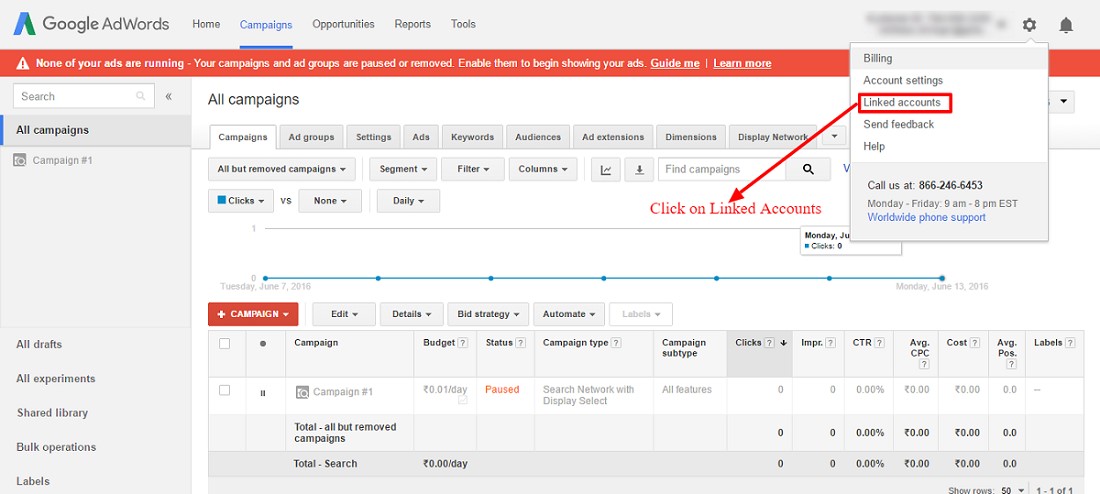Click the Paused status text
The height and width of the screenshot is (494, 1100).
click(502, 389)
